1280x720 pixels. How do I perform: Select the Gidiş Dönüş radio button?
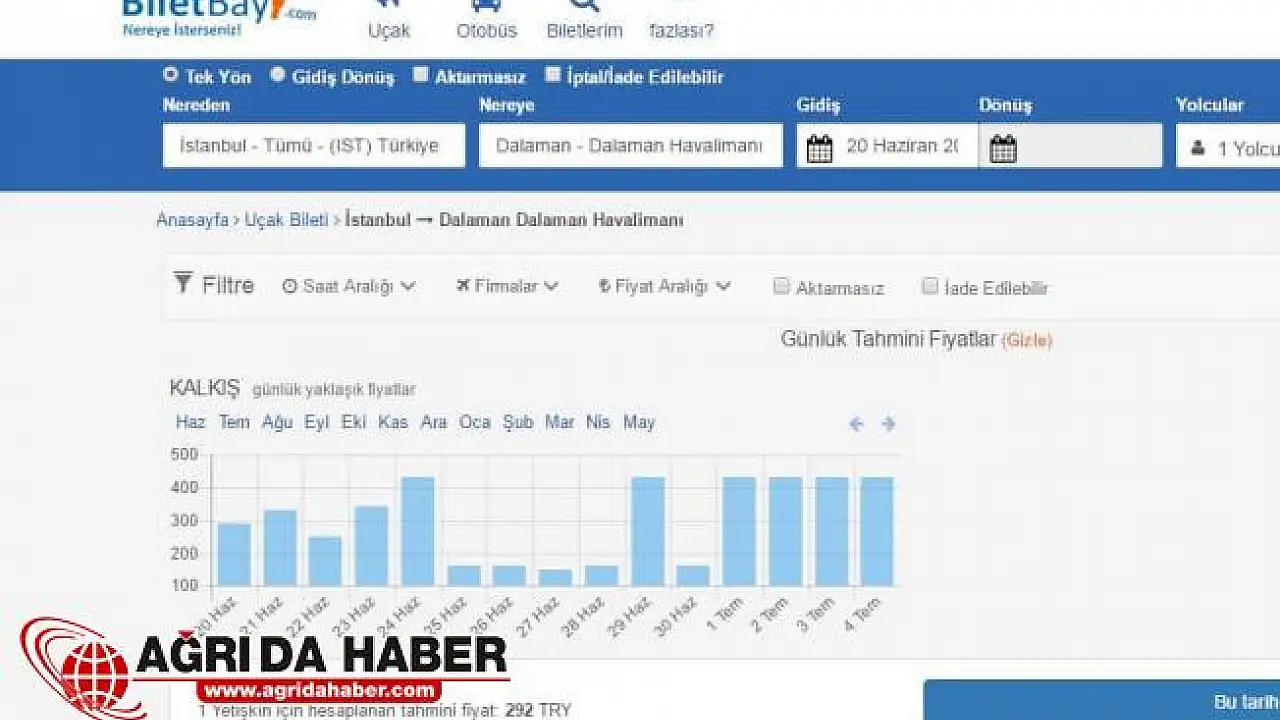pyautogui.click(x=277, y=74)
